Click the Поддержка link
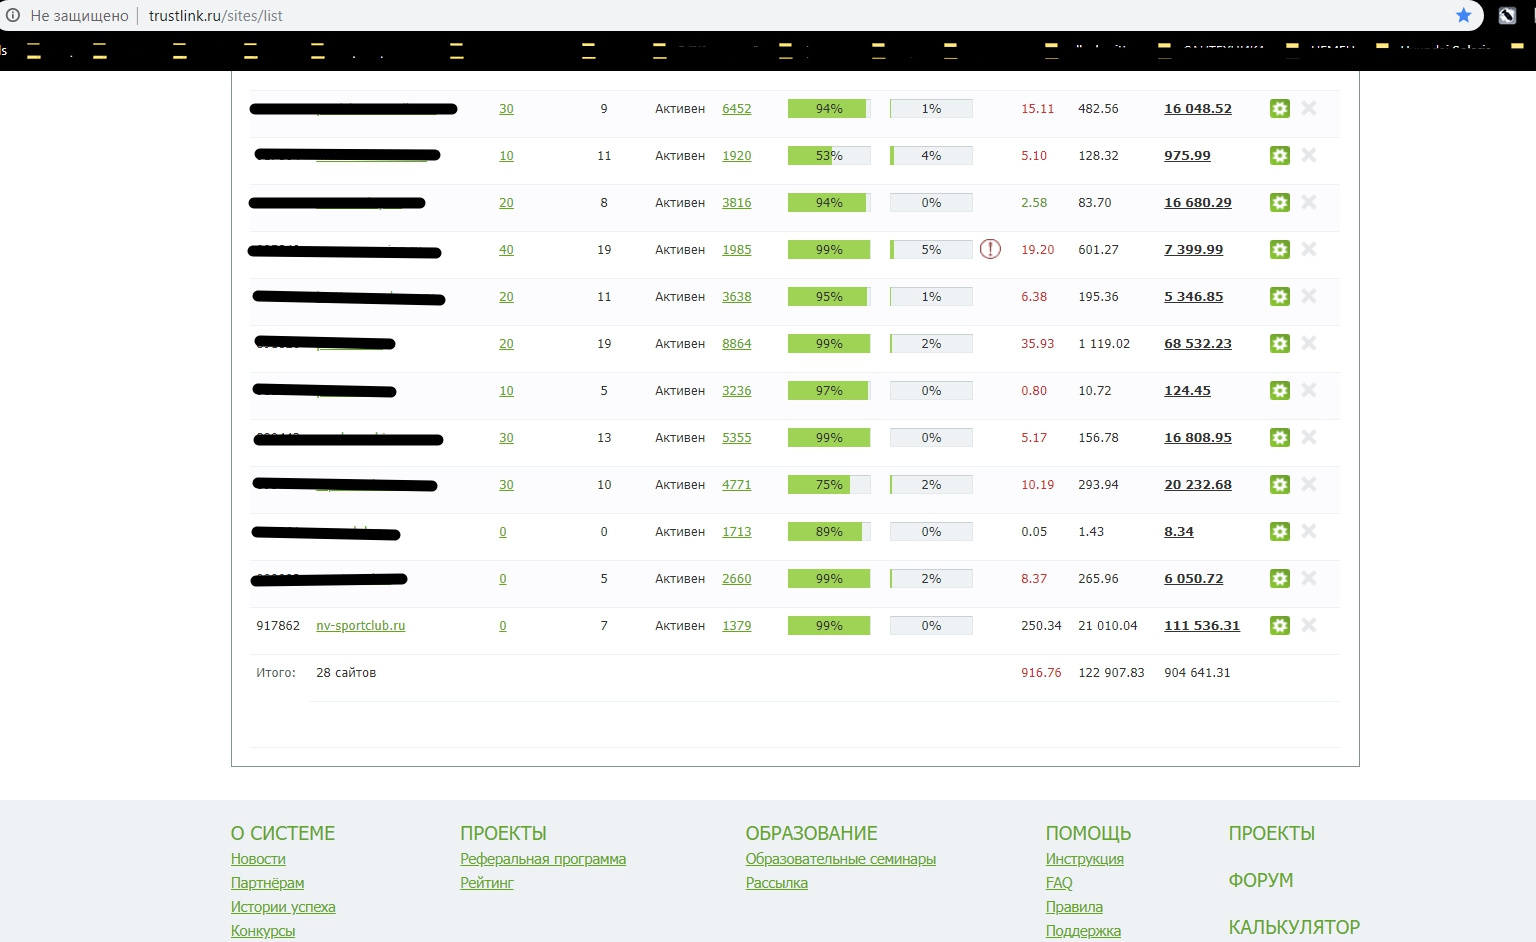1536x942 pixels. click(1083, 931)
